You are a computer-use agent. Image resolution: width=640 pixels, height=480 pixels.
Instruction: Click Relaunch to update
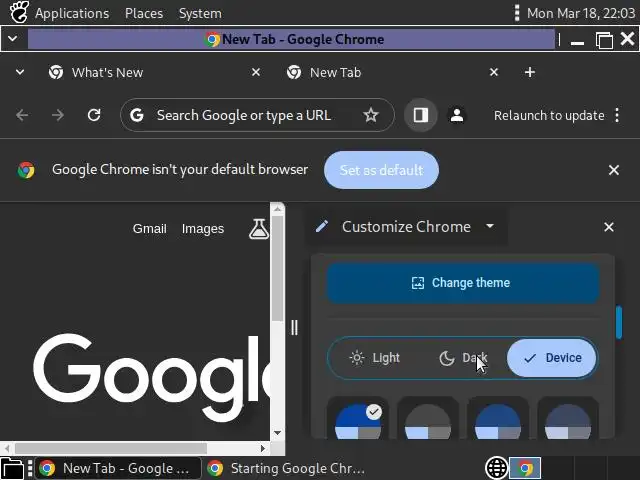coord(549,116)
